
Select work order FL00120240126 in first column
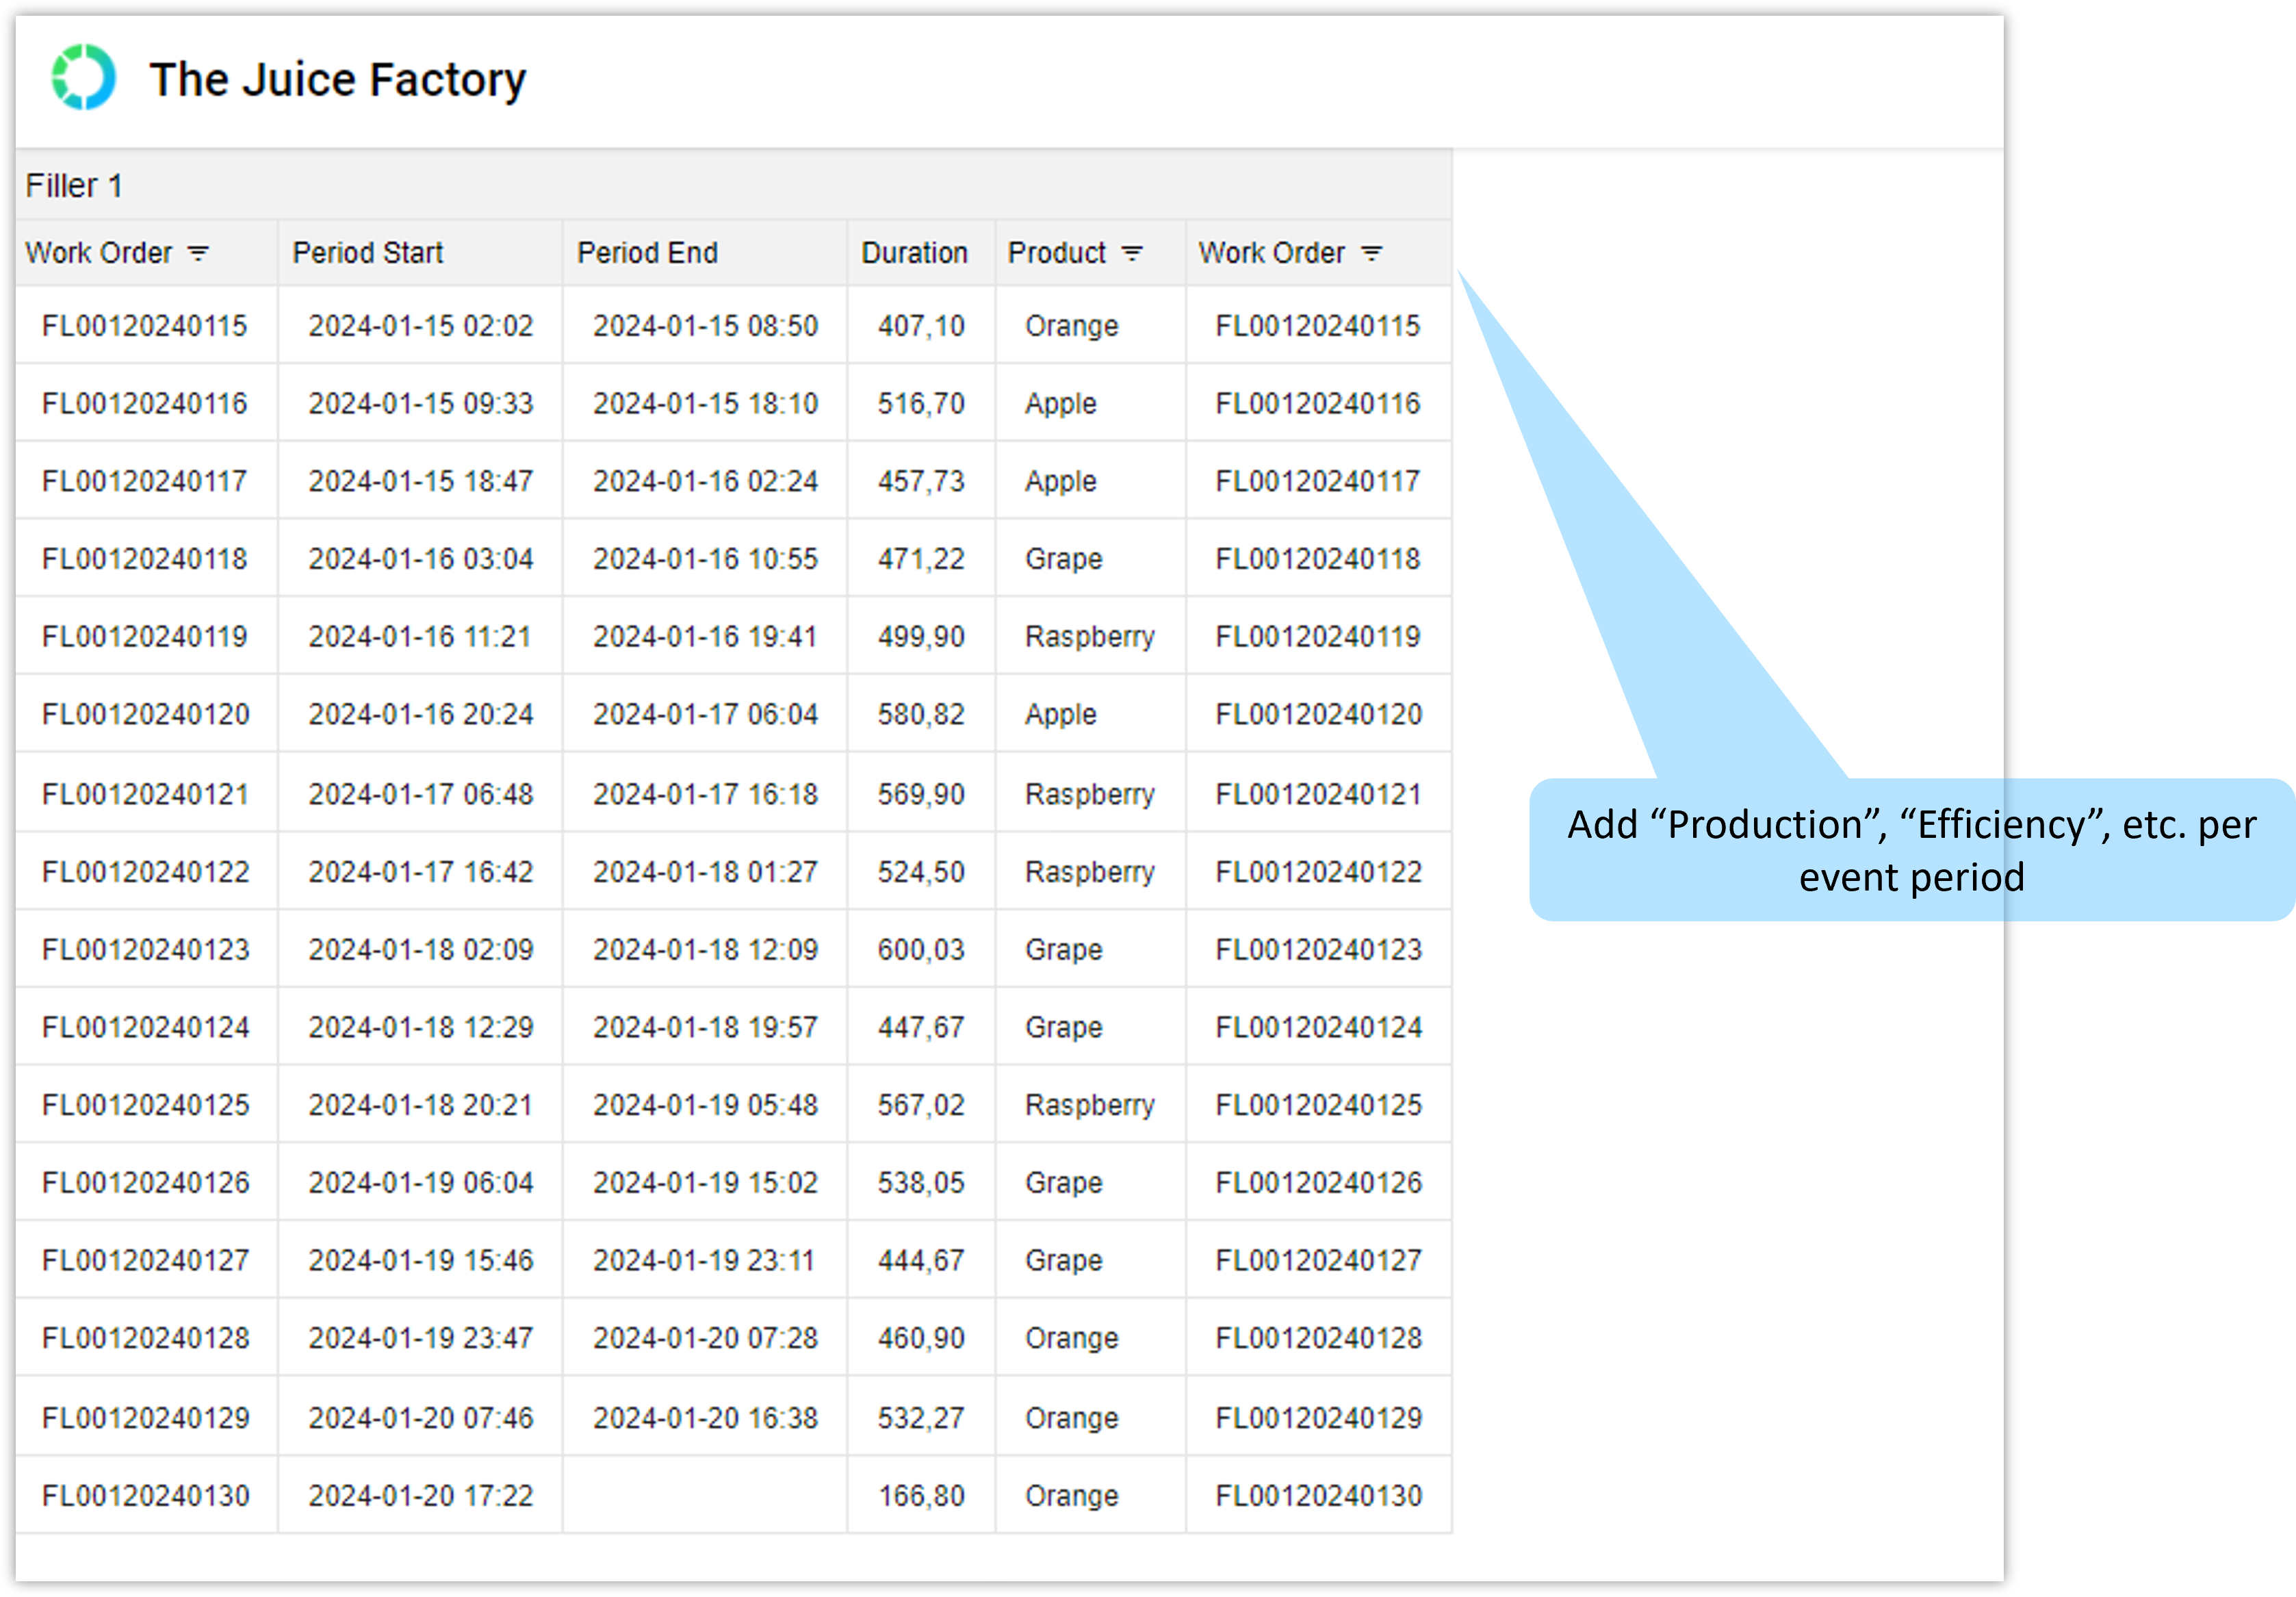[x=146, y=1183]
